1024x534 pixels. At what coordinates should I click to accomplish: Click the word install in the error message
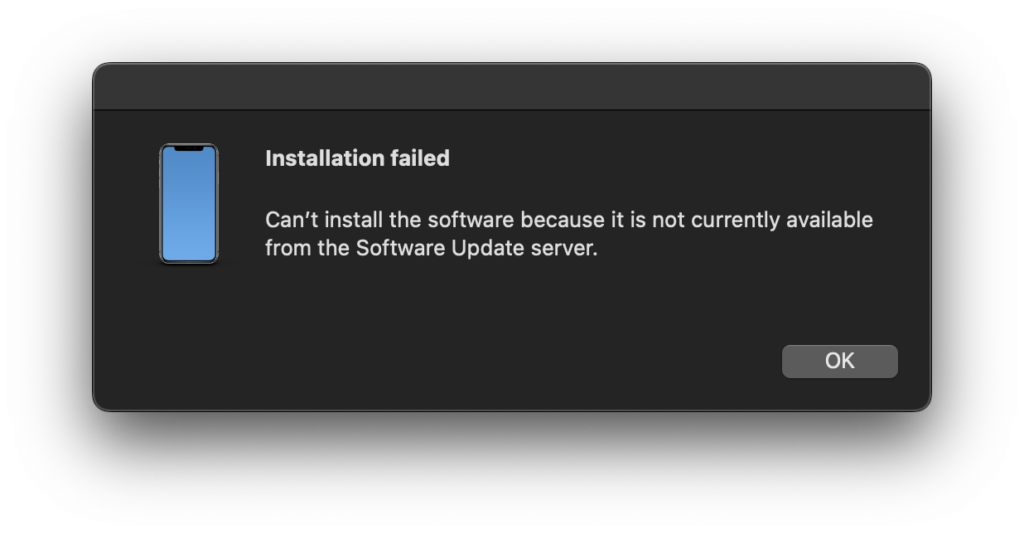353,220
